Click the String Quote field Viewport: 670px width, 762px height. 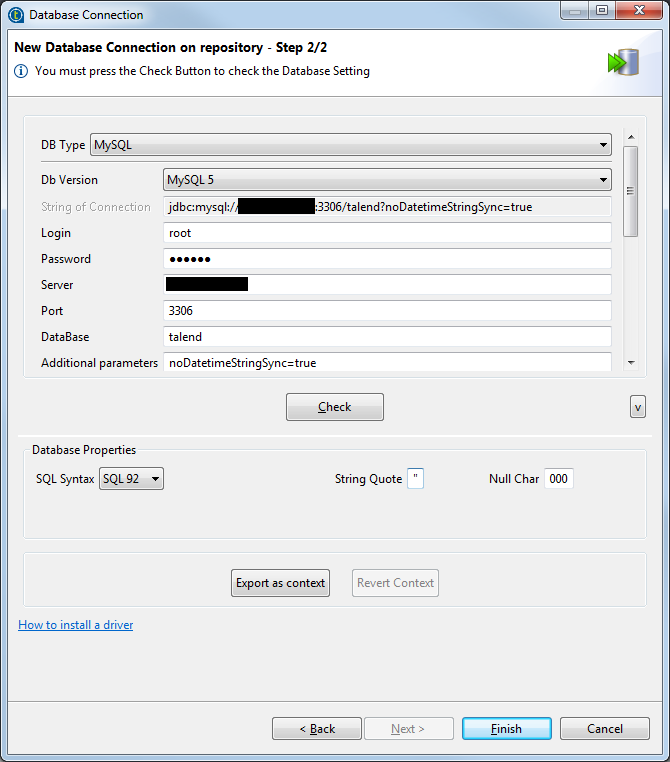tap(415, 479)
